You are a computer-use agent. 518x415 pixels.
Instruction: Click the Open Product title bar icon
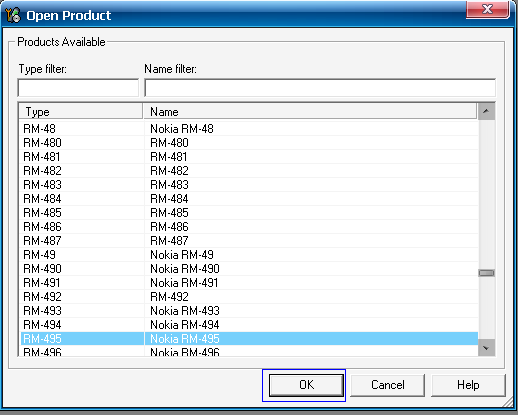tap(13, 15)
